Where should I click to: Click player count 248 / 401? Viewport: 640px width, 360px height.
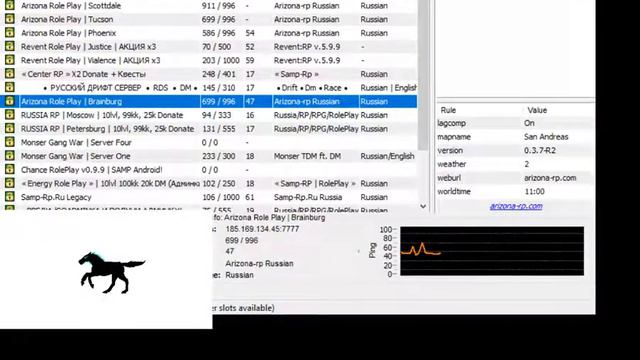click(x=218, y=74)
